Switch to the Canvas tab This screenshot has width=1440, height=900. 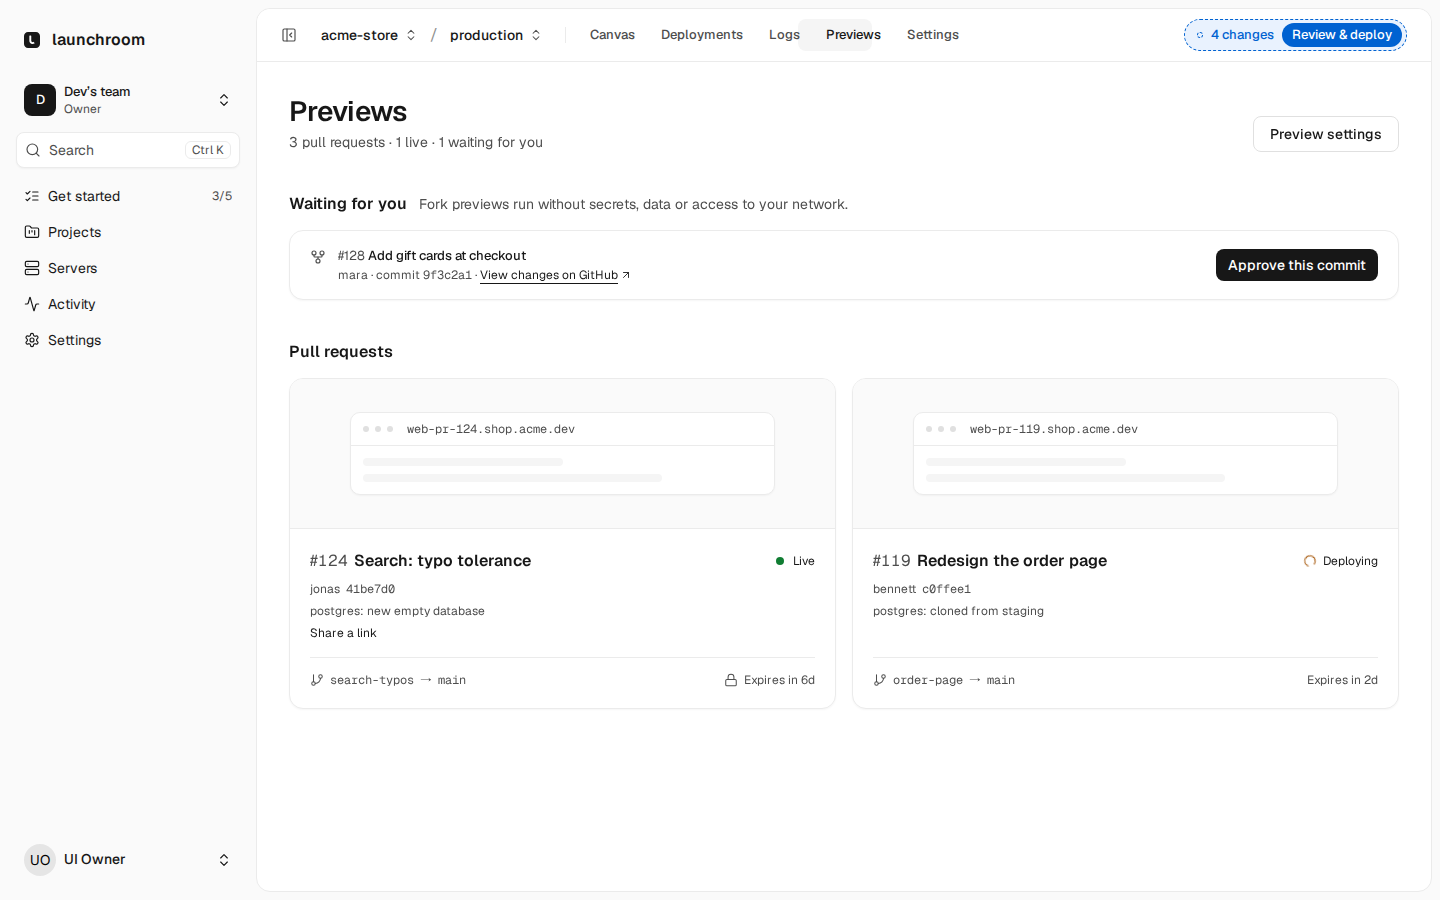point(612,35)
